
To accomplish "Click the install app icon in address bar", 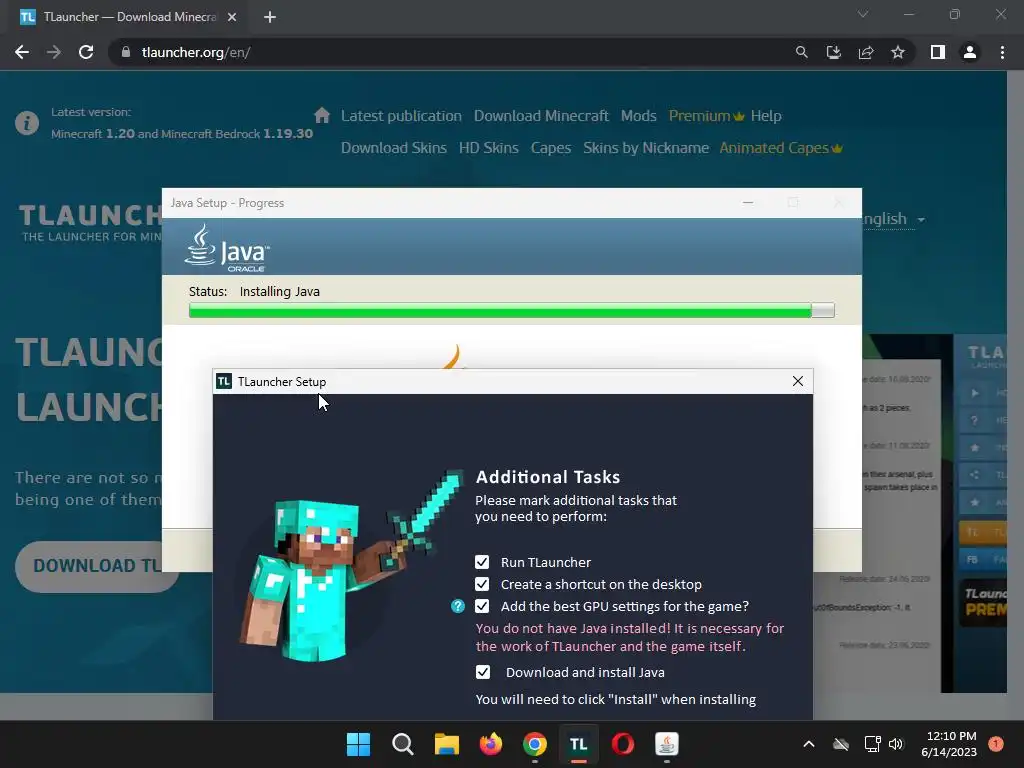I will point(833,52).
